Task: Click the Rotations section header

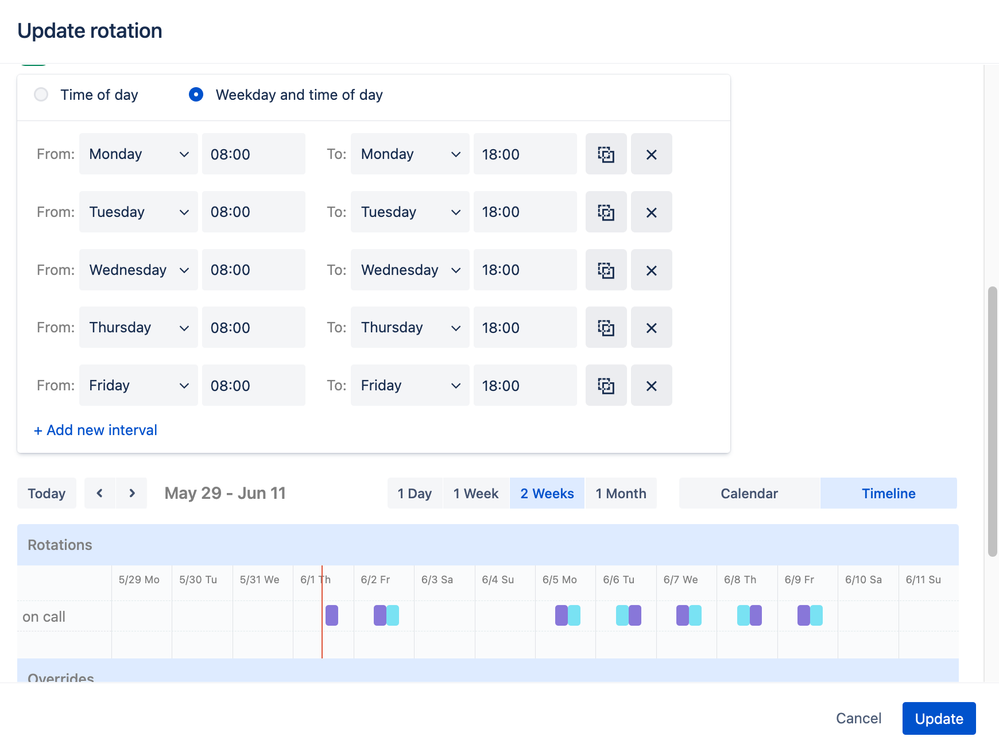Action: [x=488, y=545]
